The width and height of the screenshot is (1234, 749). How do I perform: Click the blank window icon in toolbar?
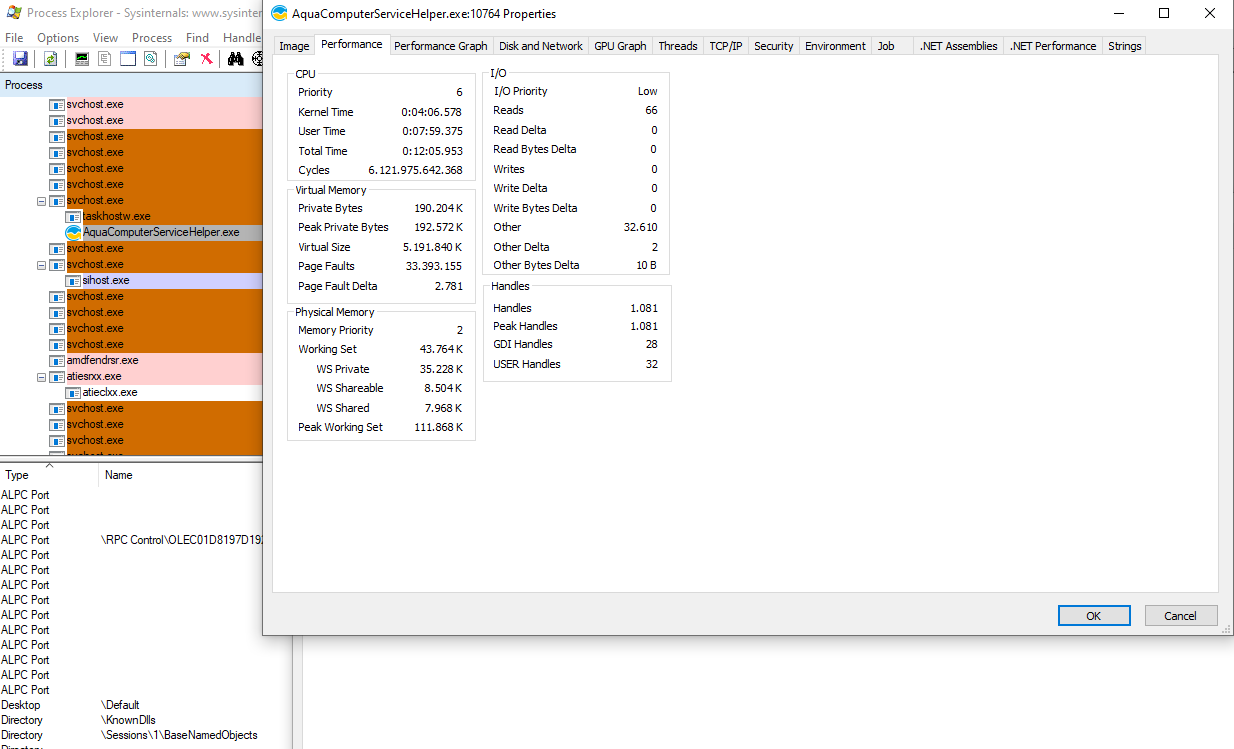click(x=128, y=59)
